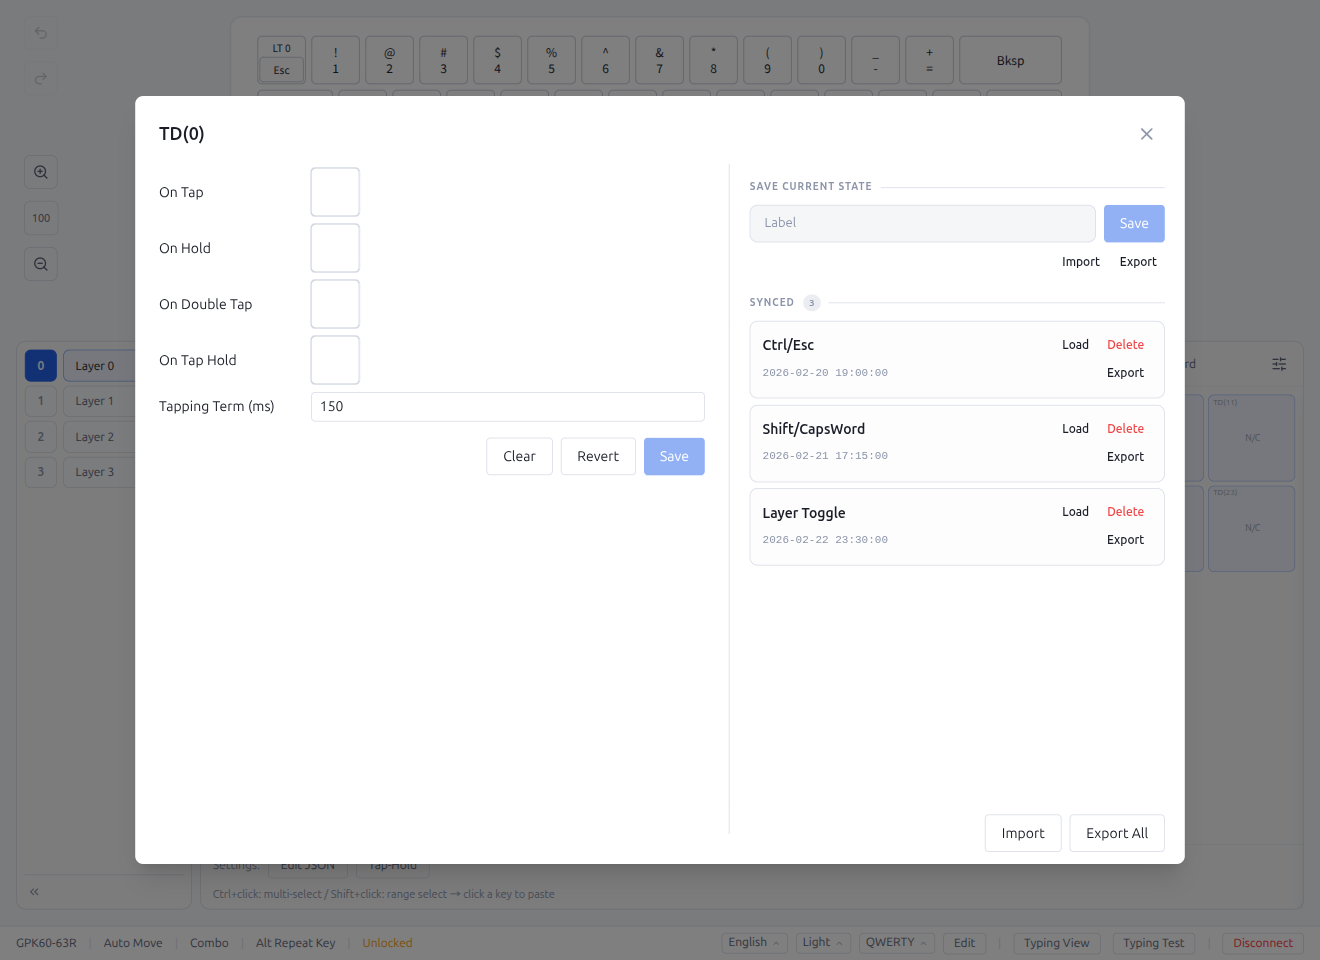Viewport: 1320px width, 960px height.
Task: Delete the Layer Toggle preset
Action: 1125,512
